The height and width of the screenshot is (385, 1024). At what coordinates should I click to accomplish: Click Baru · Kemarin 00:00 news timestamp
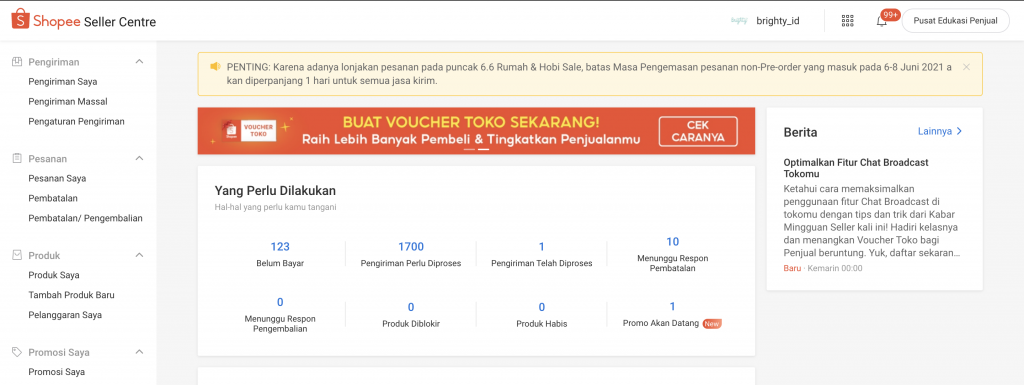click(823, 268)
